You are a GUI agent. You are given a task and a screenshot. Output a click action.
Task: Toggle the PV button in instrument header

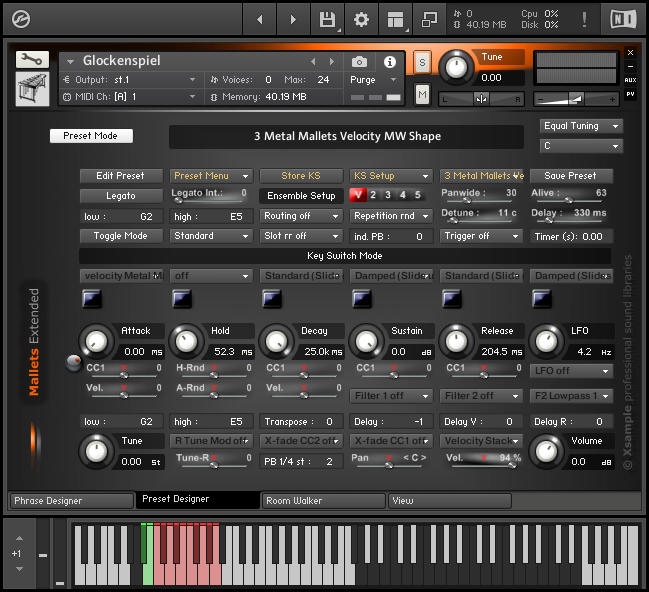pos(630,94)
